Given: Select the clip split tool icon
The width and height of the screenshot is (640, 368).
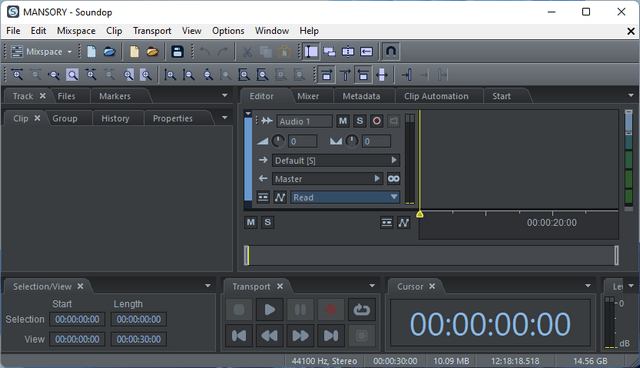Looking at the screenshot, I should pyautogui.click(x=348, y=52).
